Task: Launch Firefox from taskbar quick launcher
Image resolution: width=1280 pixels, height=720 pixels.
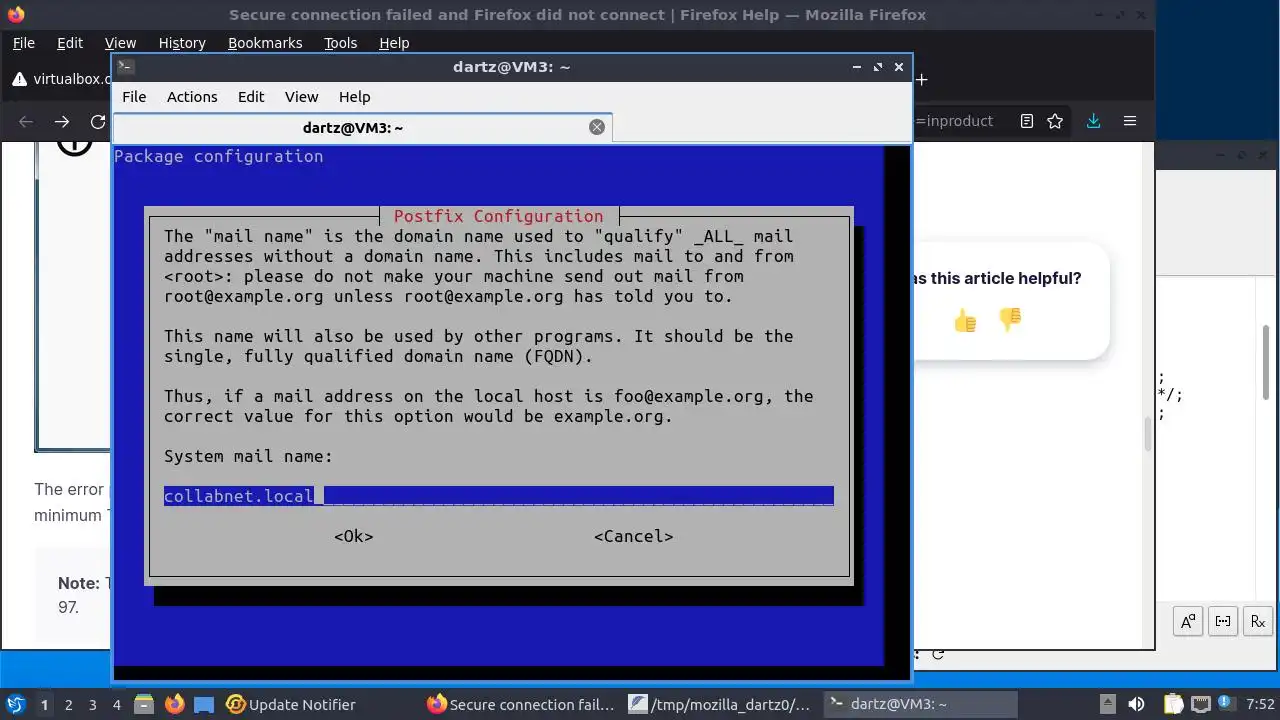Action: click(x=175, y=704)
